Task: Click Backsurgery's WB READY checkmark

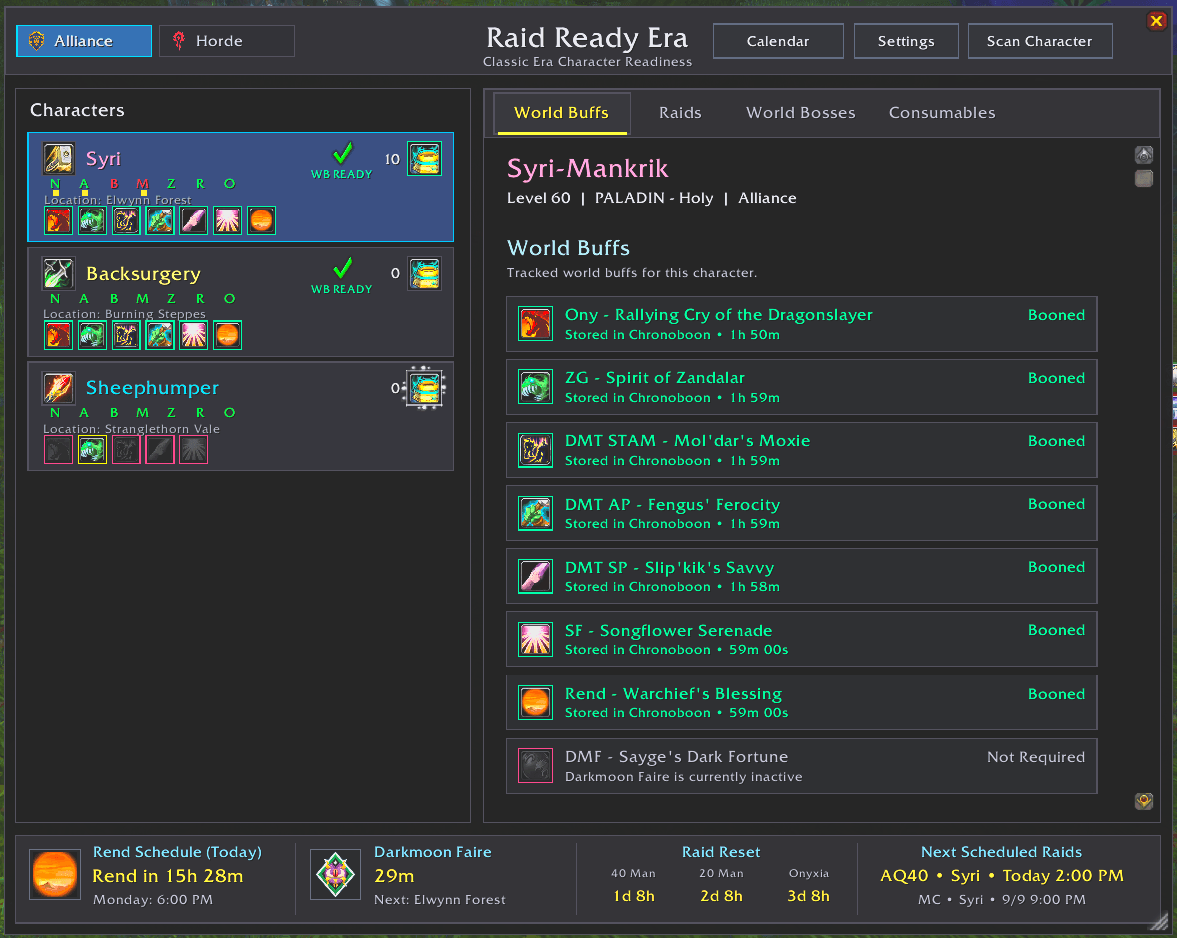Action: coord(342,268)
